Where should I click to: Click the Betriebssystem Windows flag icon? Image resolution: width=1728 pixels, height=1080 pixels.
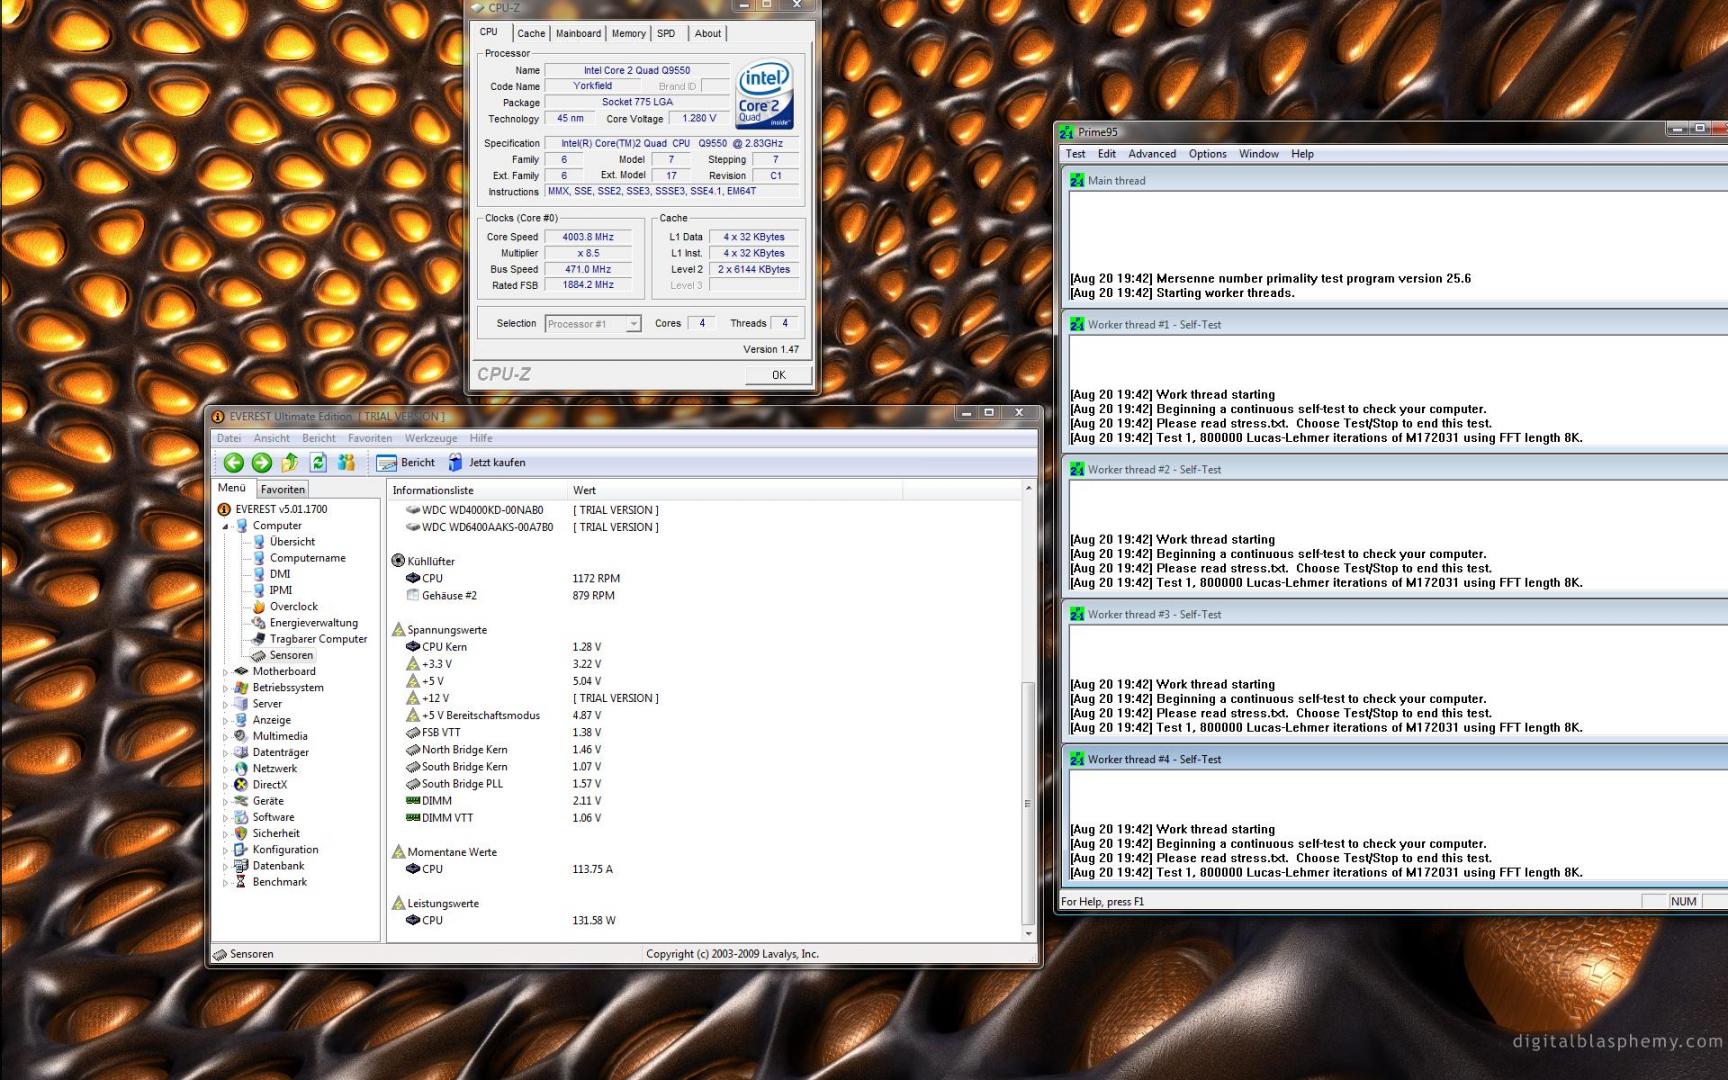(241, 687)
